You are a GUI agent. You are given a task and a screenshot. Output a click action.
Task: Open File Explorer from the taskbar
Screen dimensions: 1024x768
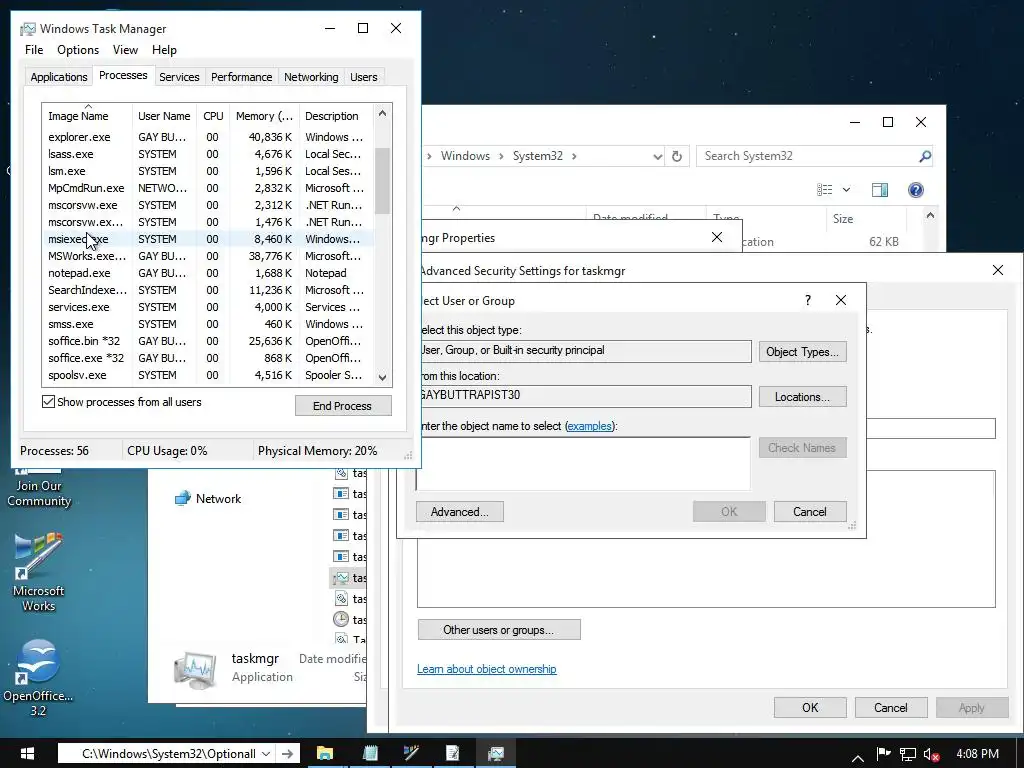tap(325, 753)
